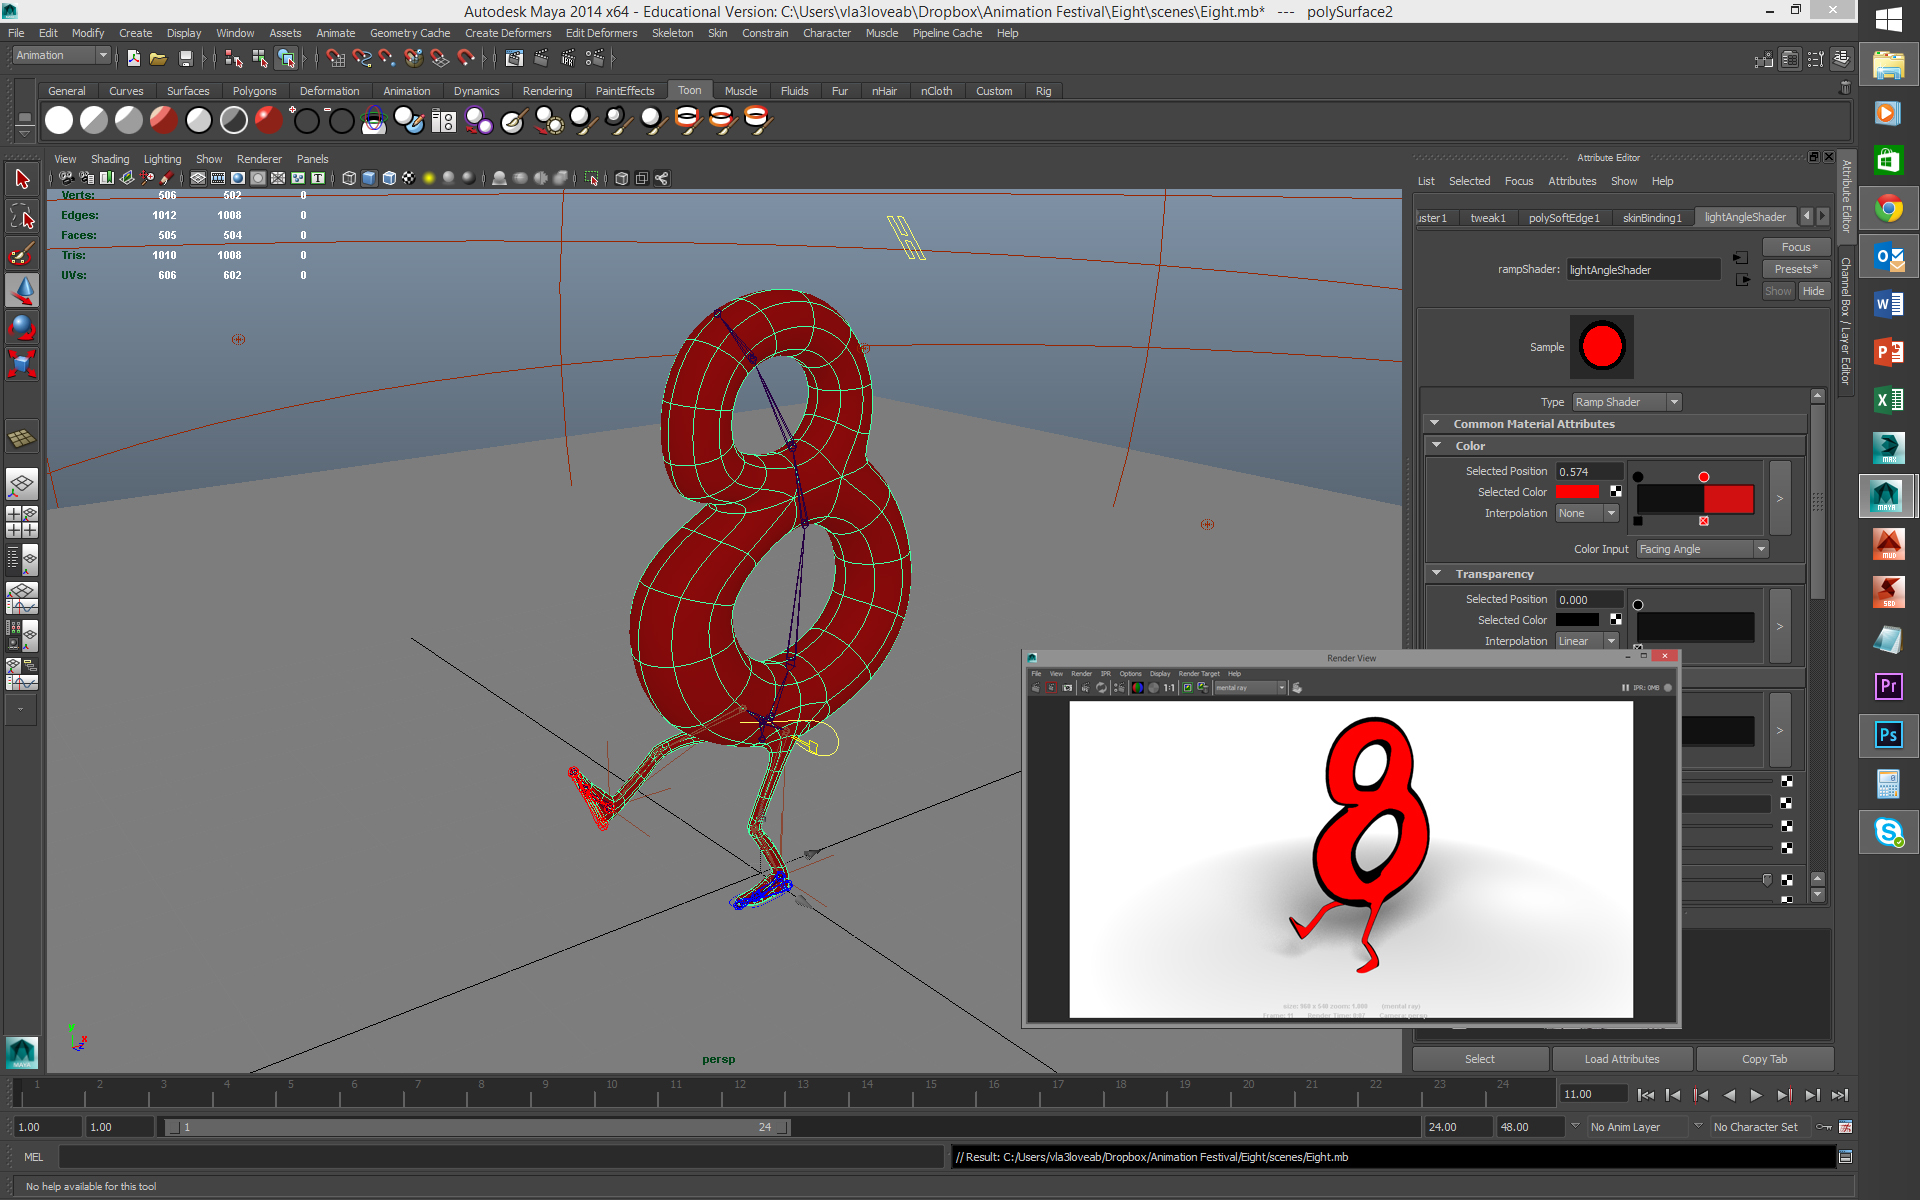Viewport: 1920px width, 1200px height.
Task: Click the red shaded brightness toon shelf icon
Action: coord(163,120)
